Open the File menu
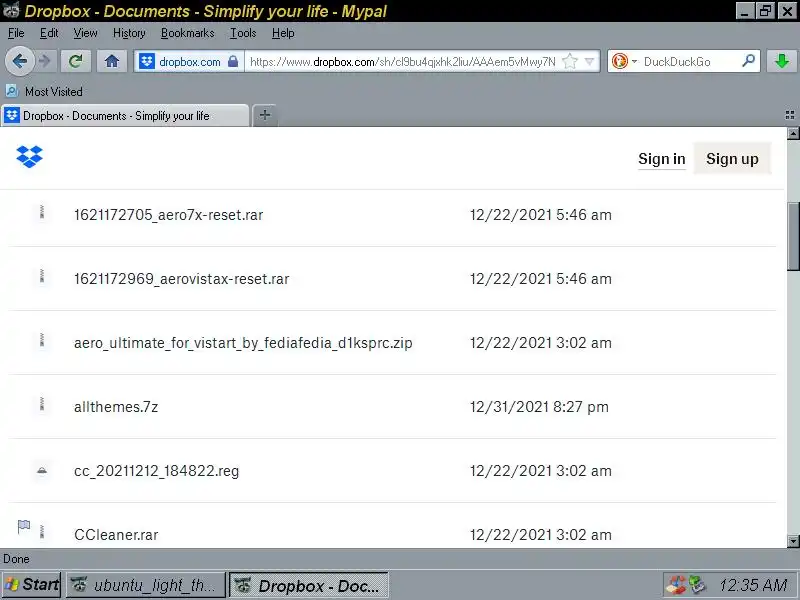The image size is (800, 600). click(16, 33)
